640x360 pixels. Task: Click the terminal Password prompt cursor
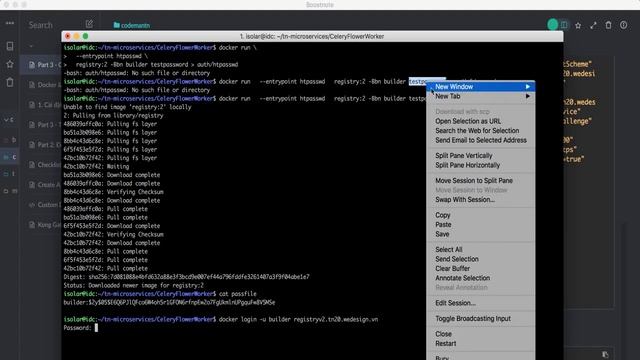(x=96, y=328)
